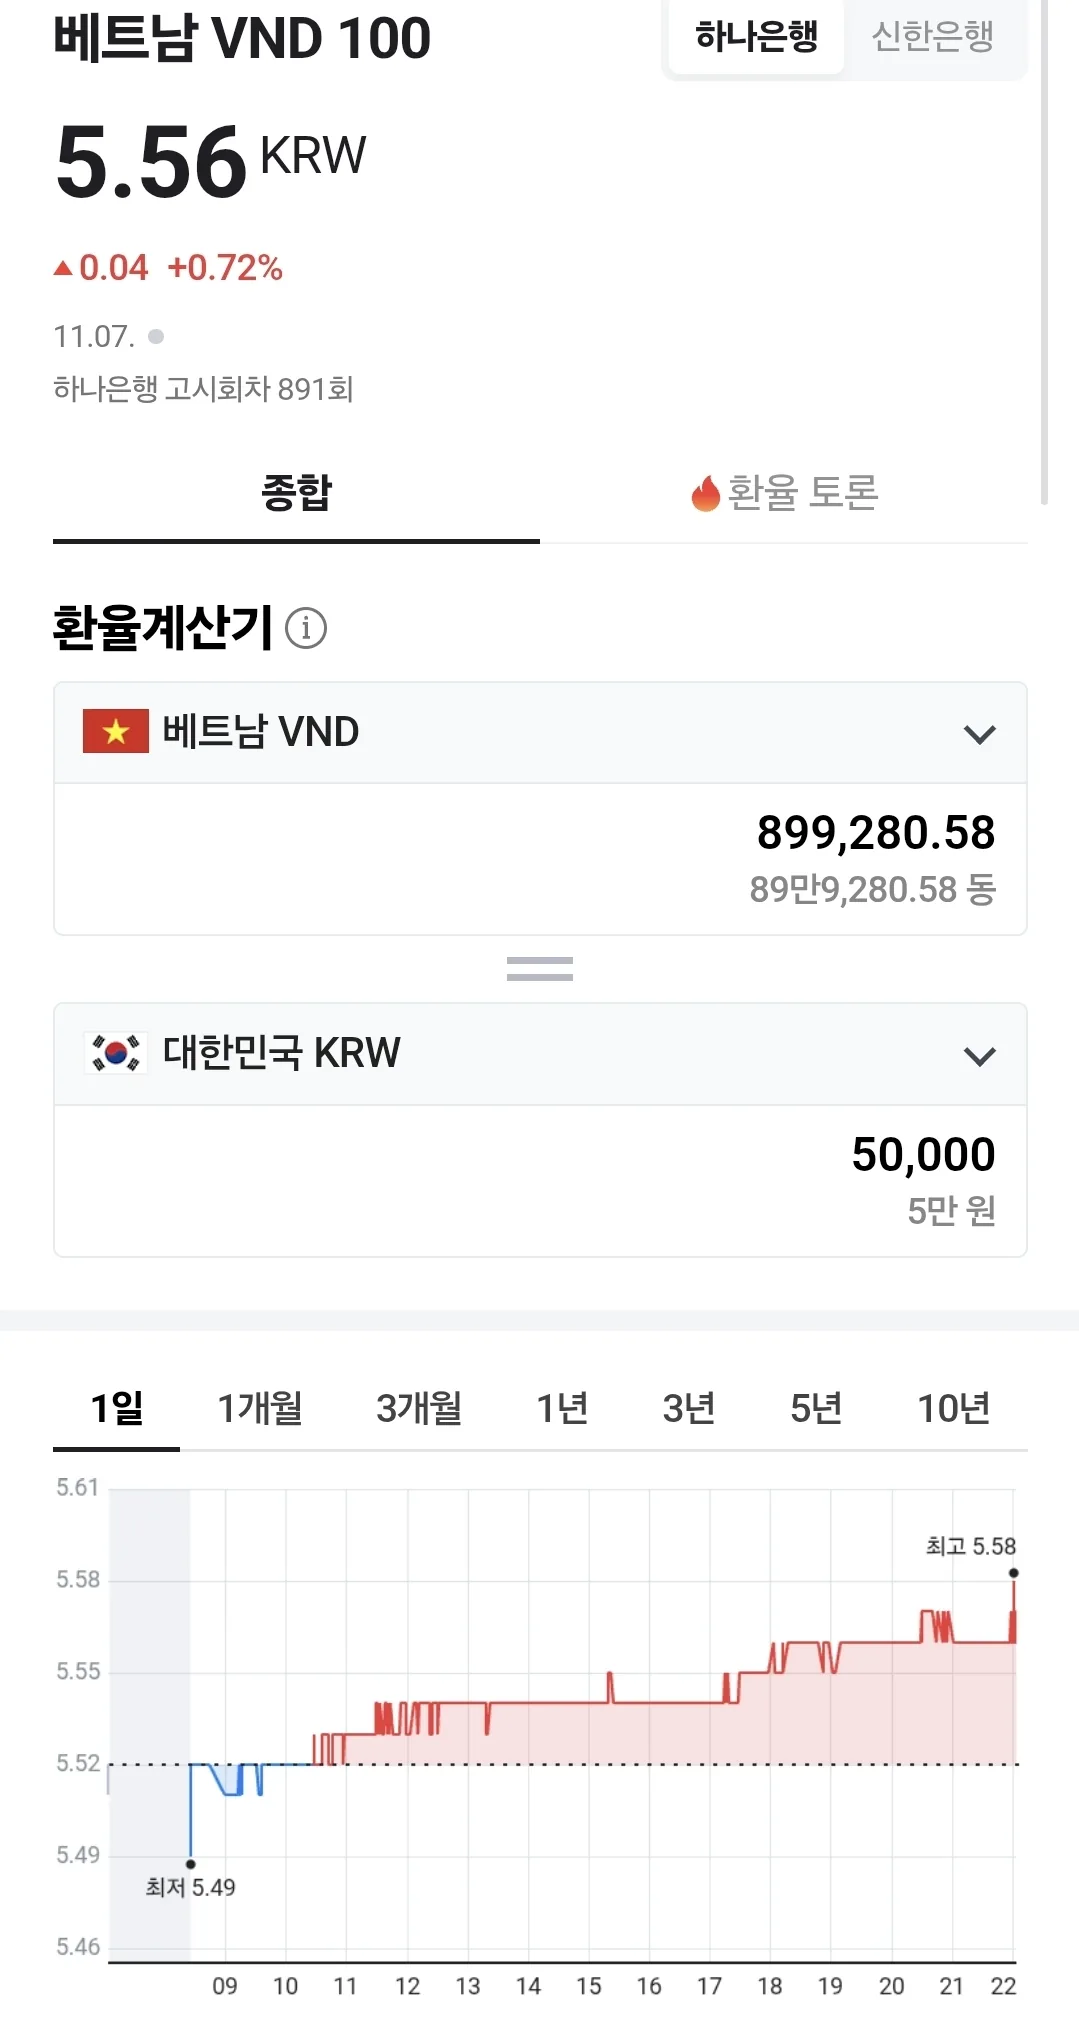This screenshot has width=1079, height=2018.
Task: Tap the red up-triangle change indicator
Action: click(x=64, y=268)
